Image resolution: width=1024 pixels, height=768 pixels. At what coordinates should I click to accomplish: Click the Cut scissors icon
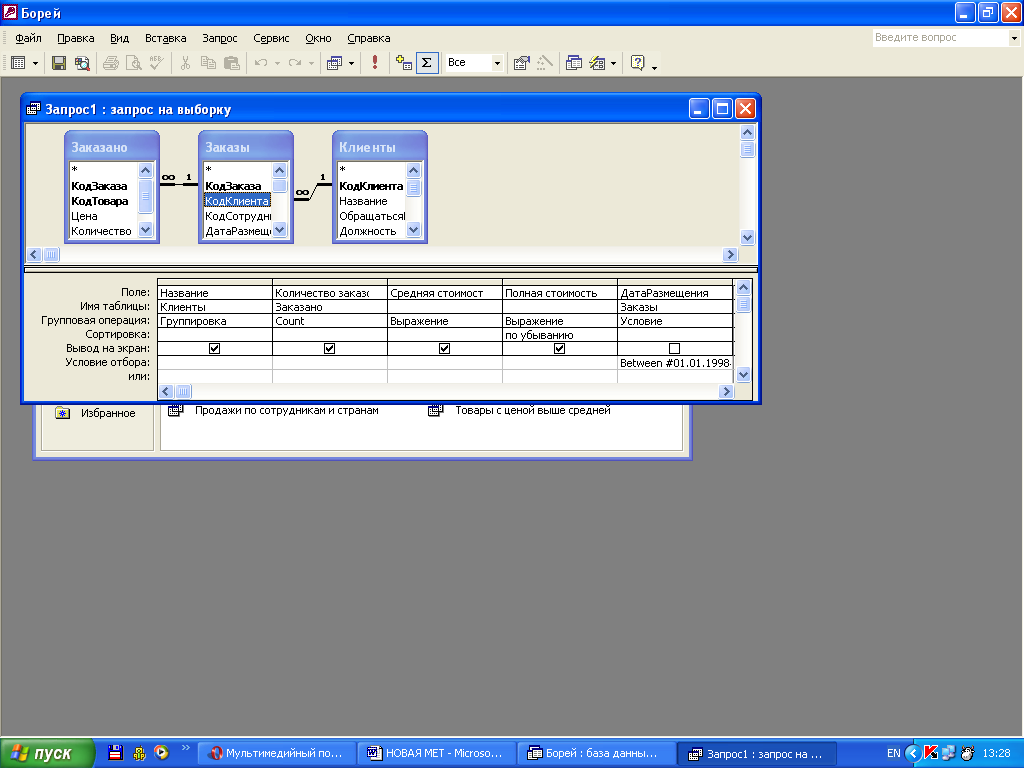tap(185, 63)
